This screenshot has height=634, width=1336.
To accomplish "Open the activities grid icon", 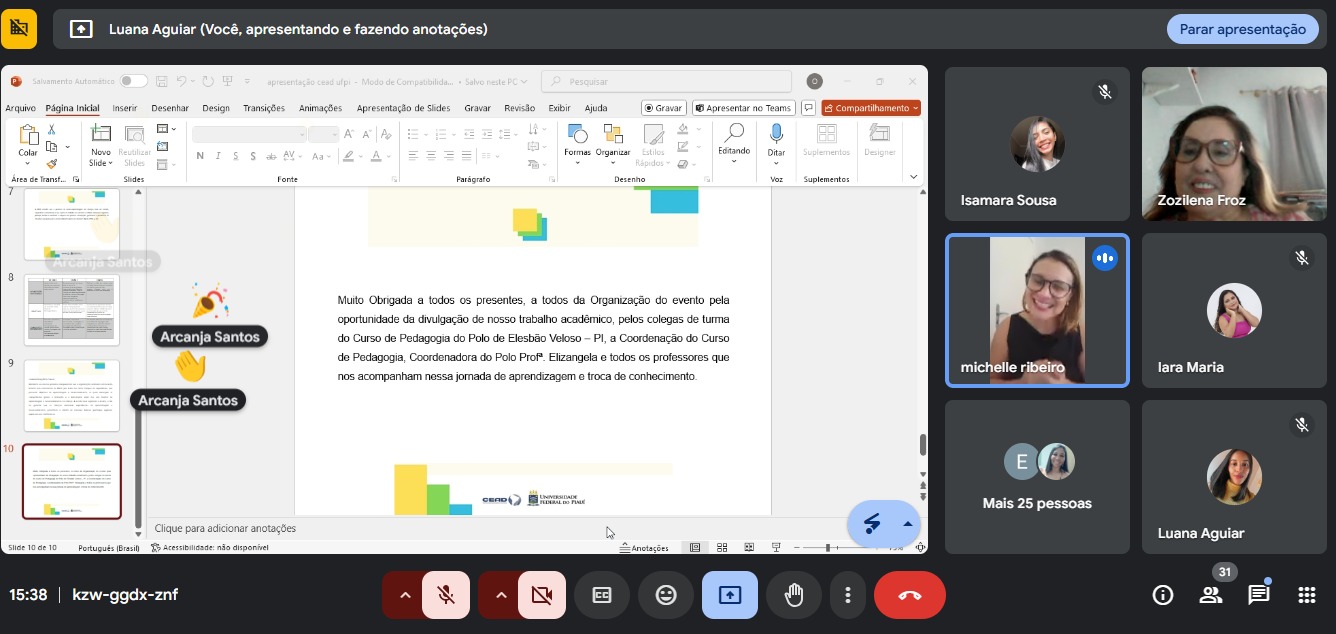I will pos(1306,595).
